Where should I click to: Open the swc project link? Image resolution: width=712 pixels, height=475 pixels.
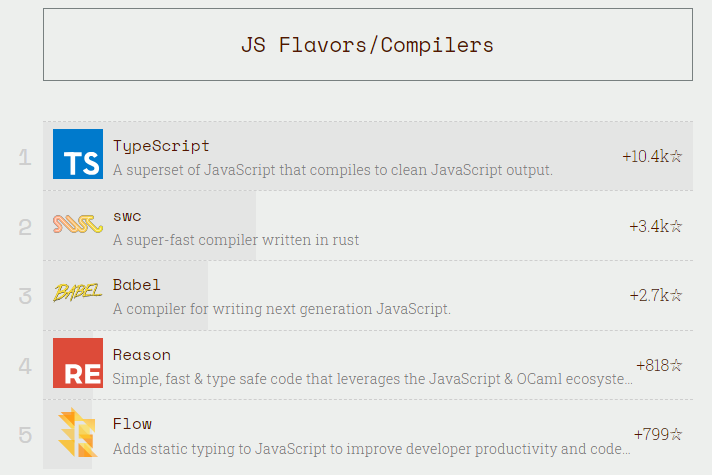[x=127, y=216]
